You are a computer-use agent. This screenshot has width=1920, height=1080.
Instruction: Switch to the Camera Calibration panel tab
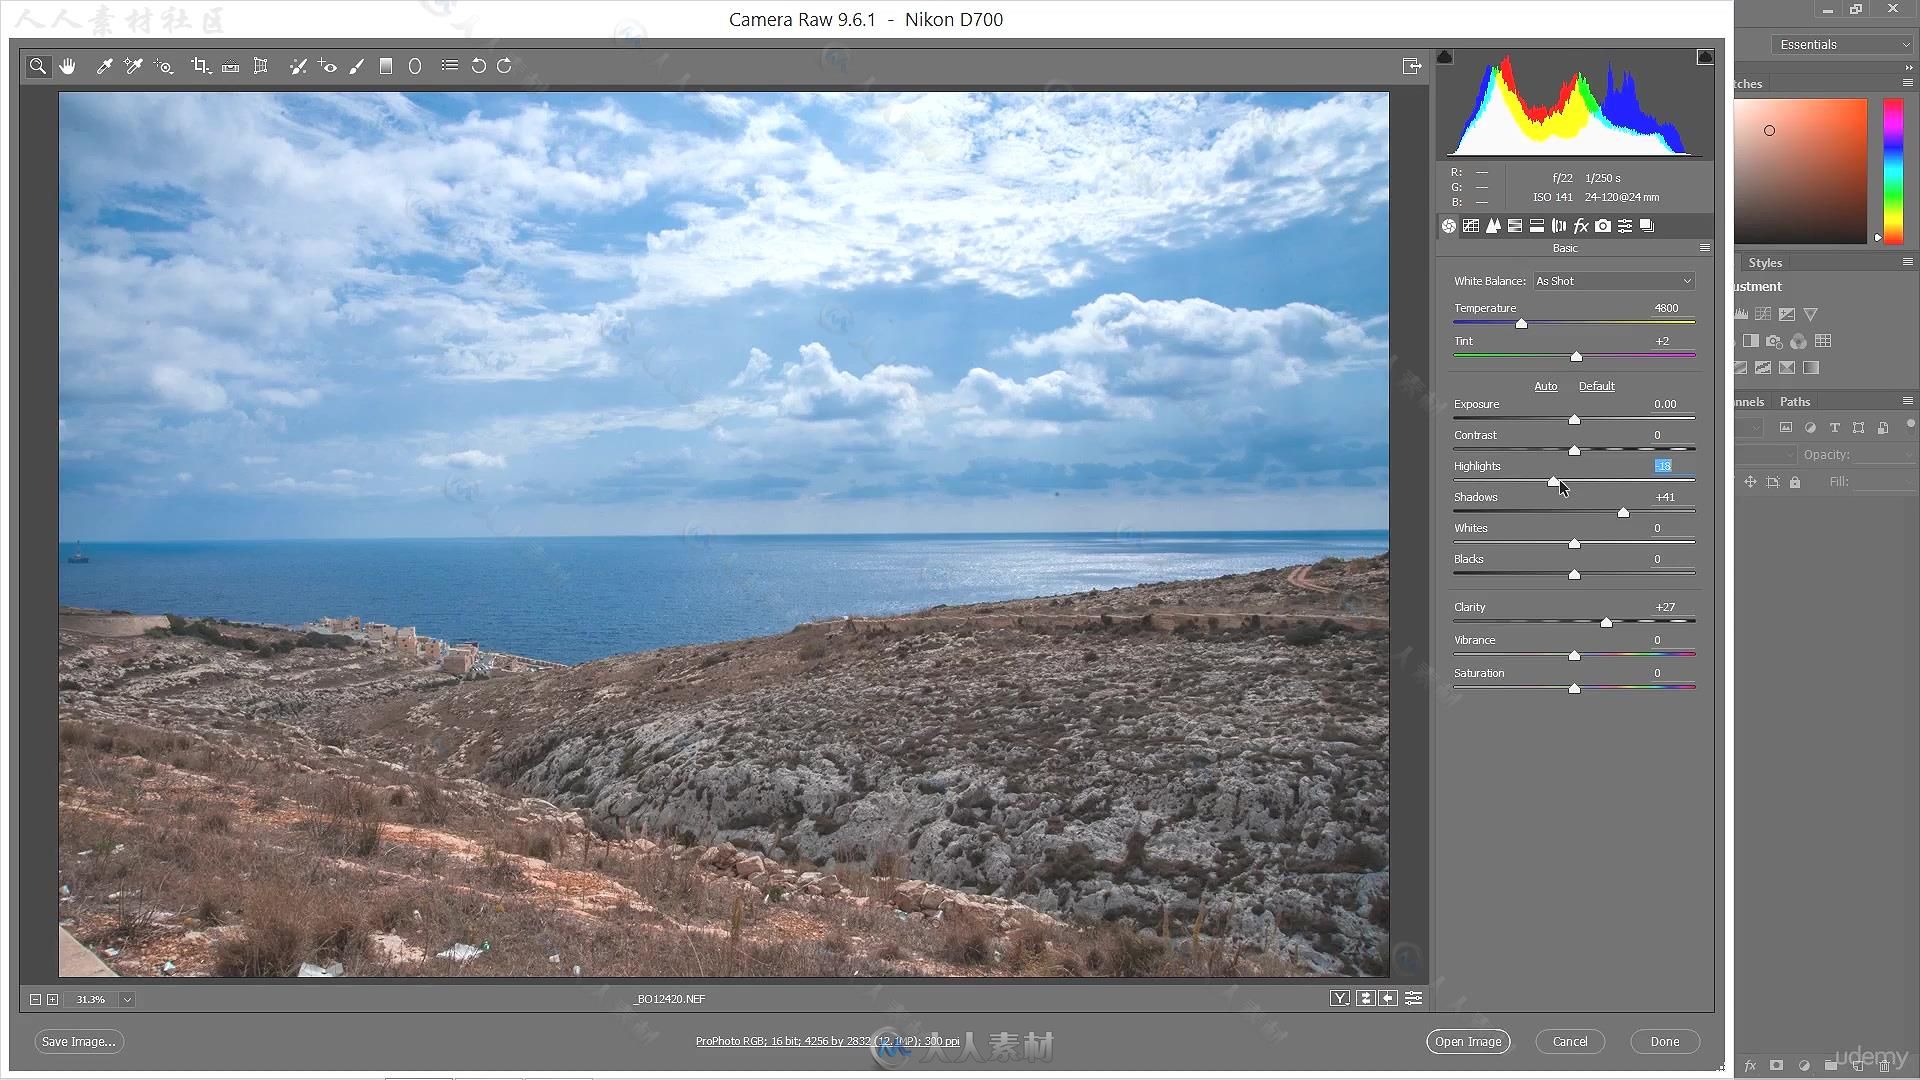(1603, 226)
